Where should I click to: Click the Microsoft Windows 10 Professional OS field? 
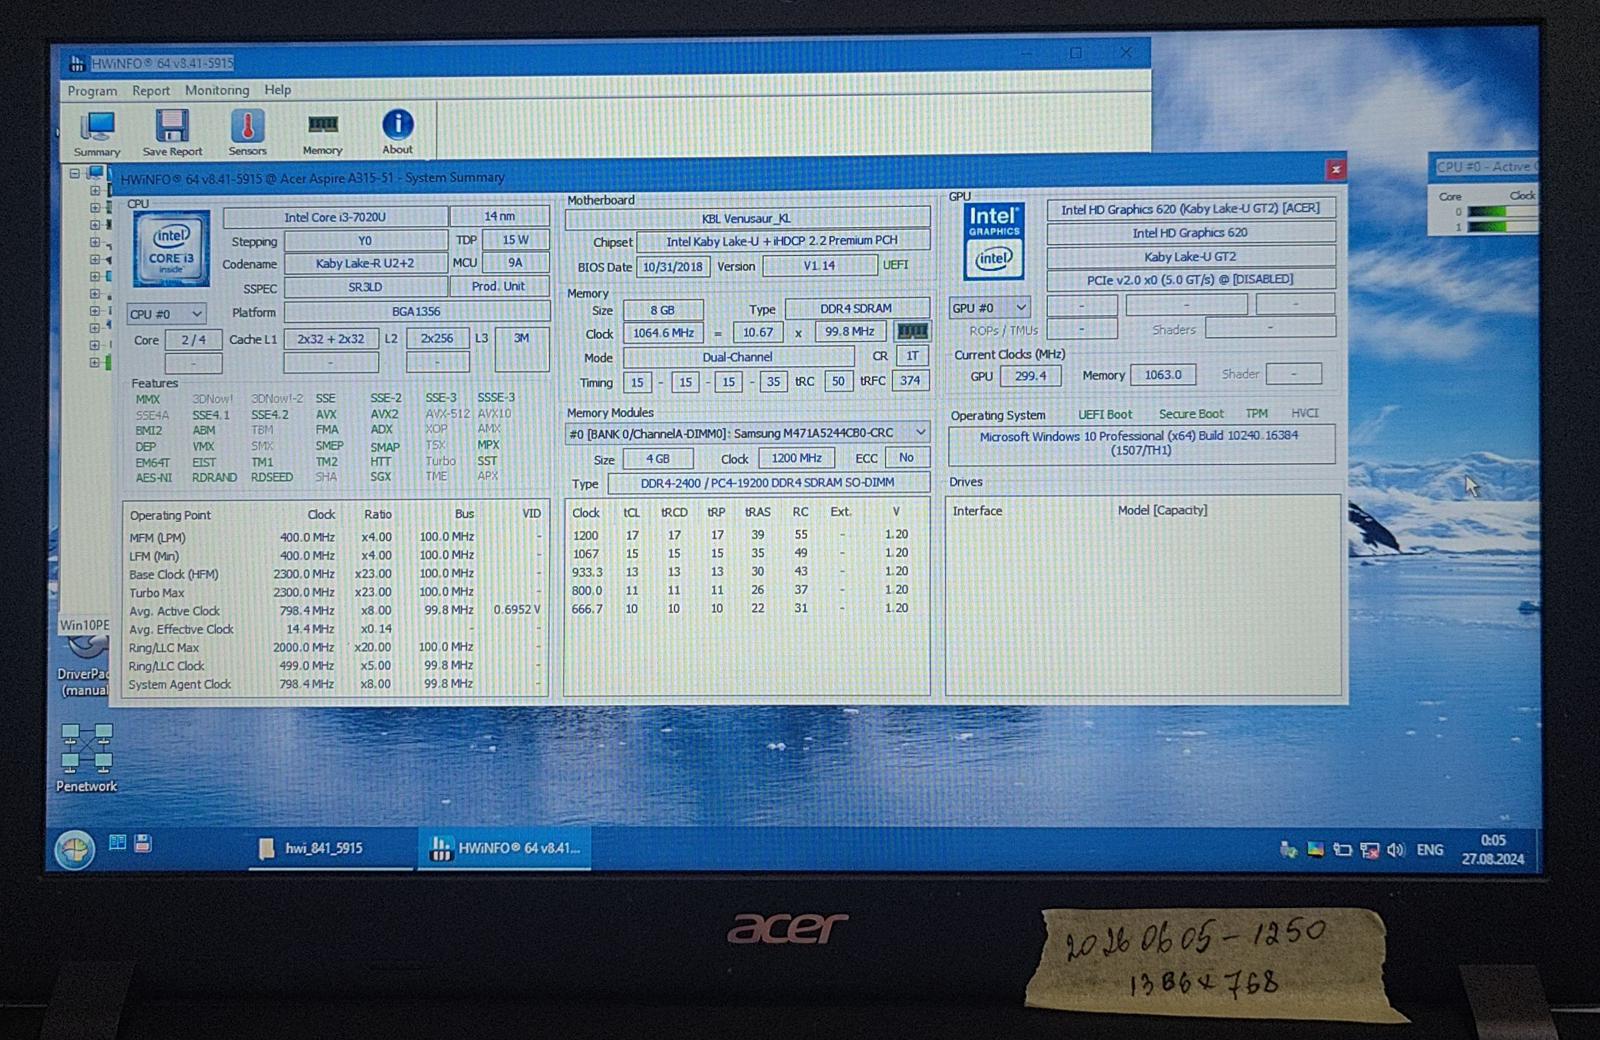pyautogui.click(x=1140, y=444)
